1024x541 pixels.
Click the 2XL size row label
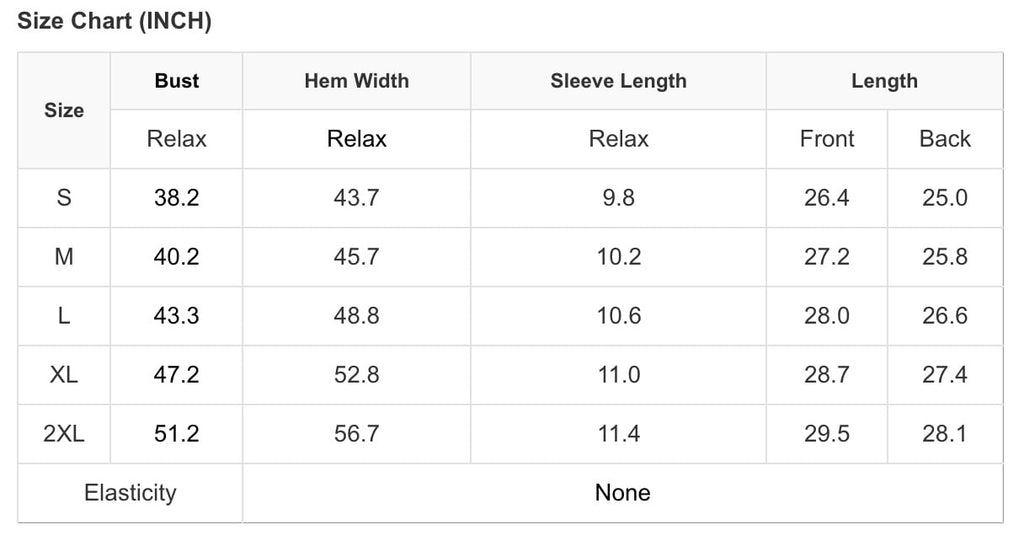(x=64, y=434)
